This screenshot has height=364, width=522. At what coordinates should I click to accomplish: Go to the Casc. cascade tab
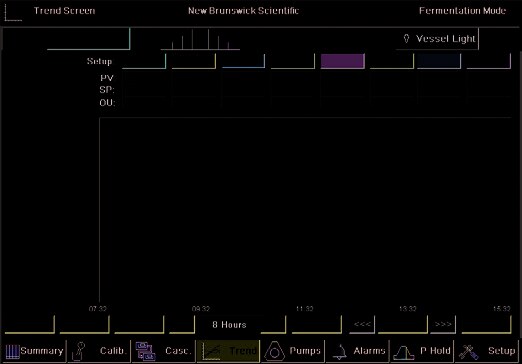click(164, 351)
